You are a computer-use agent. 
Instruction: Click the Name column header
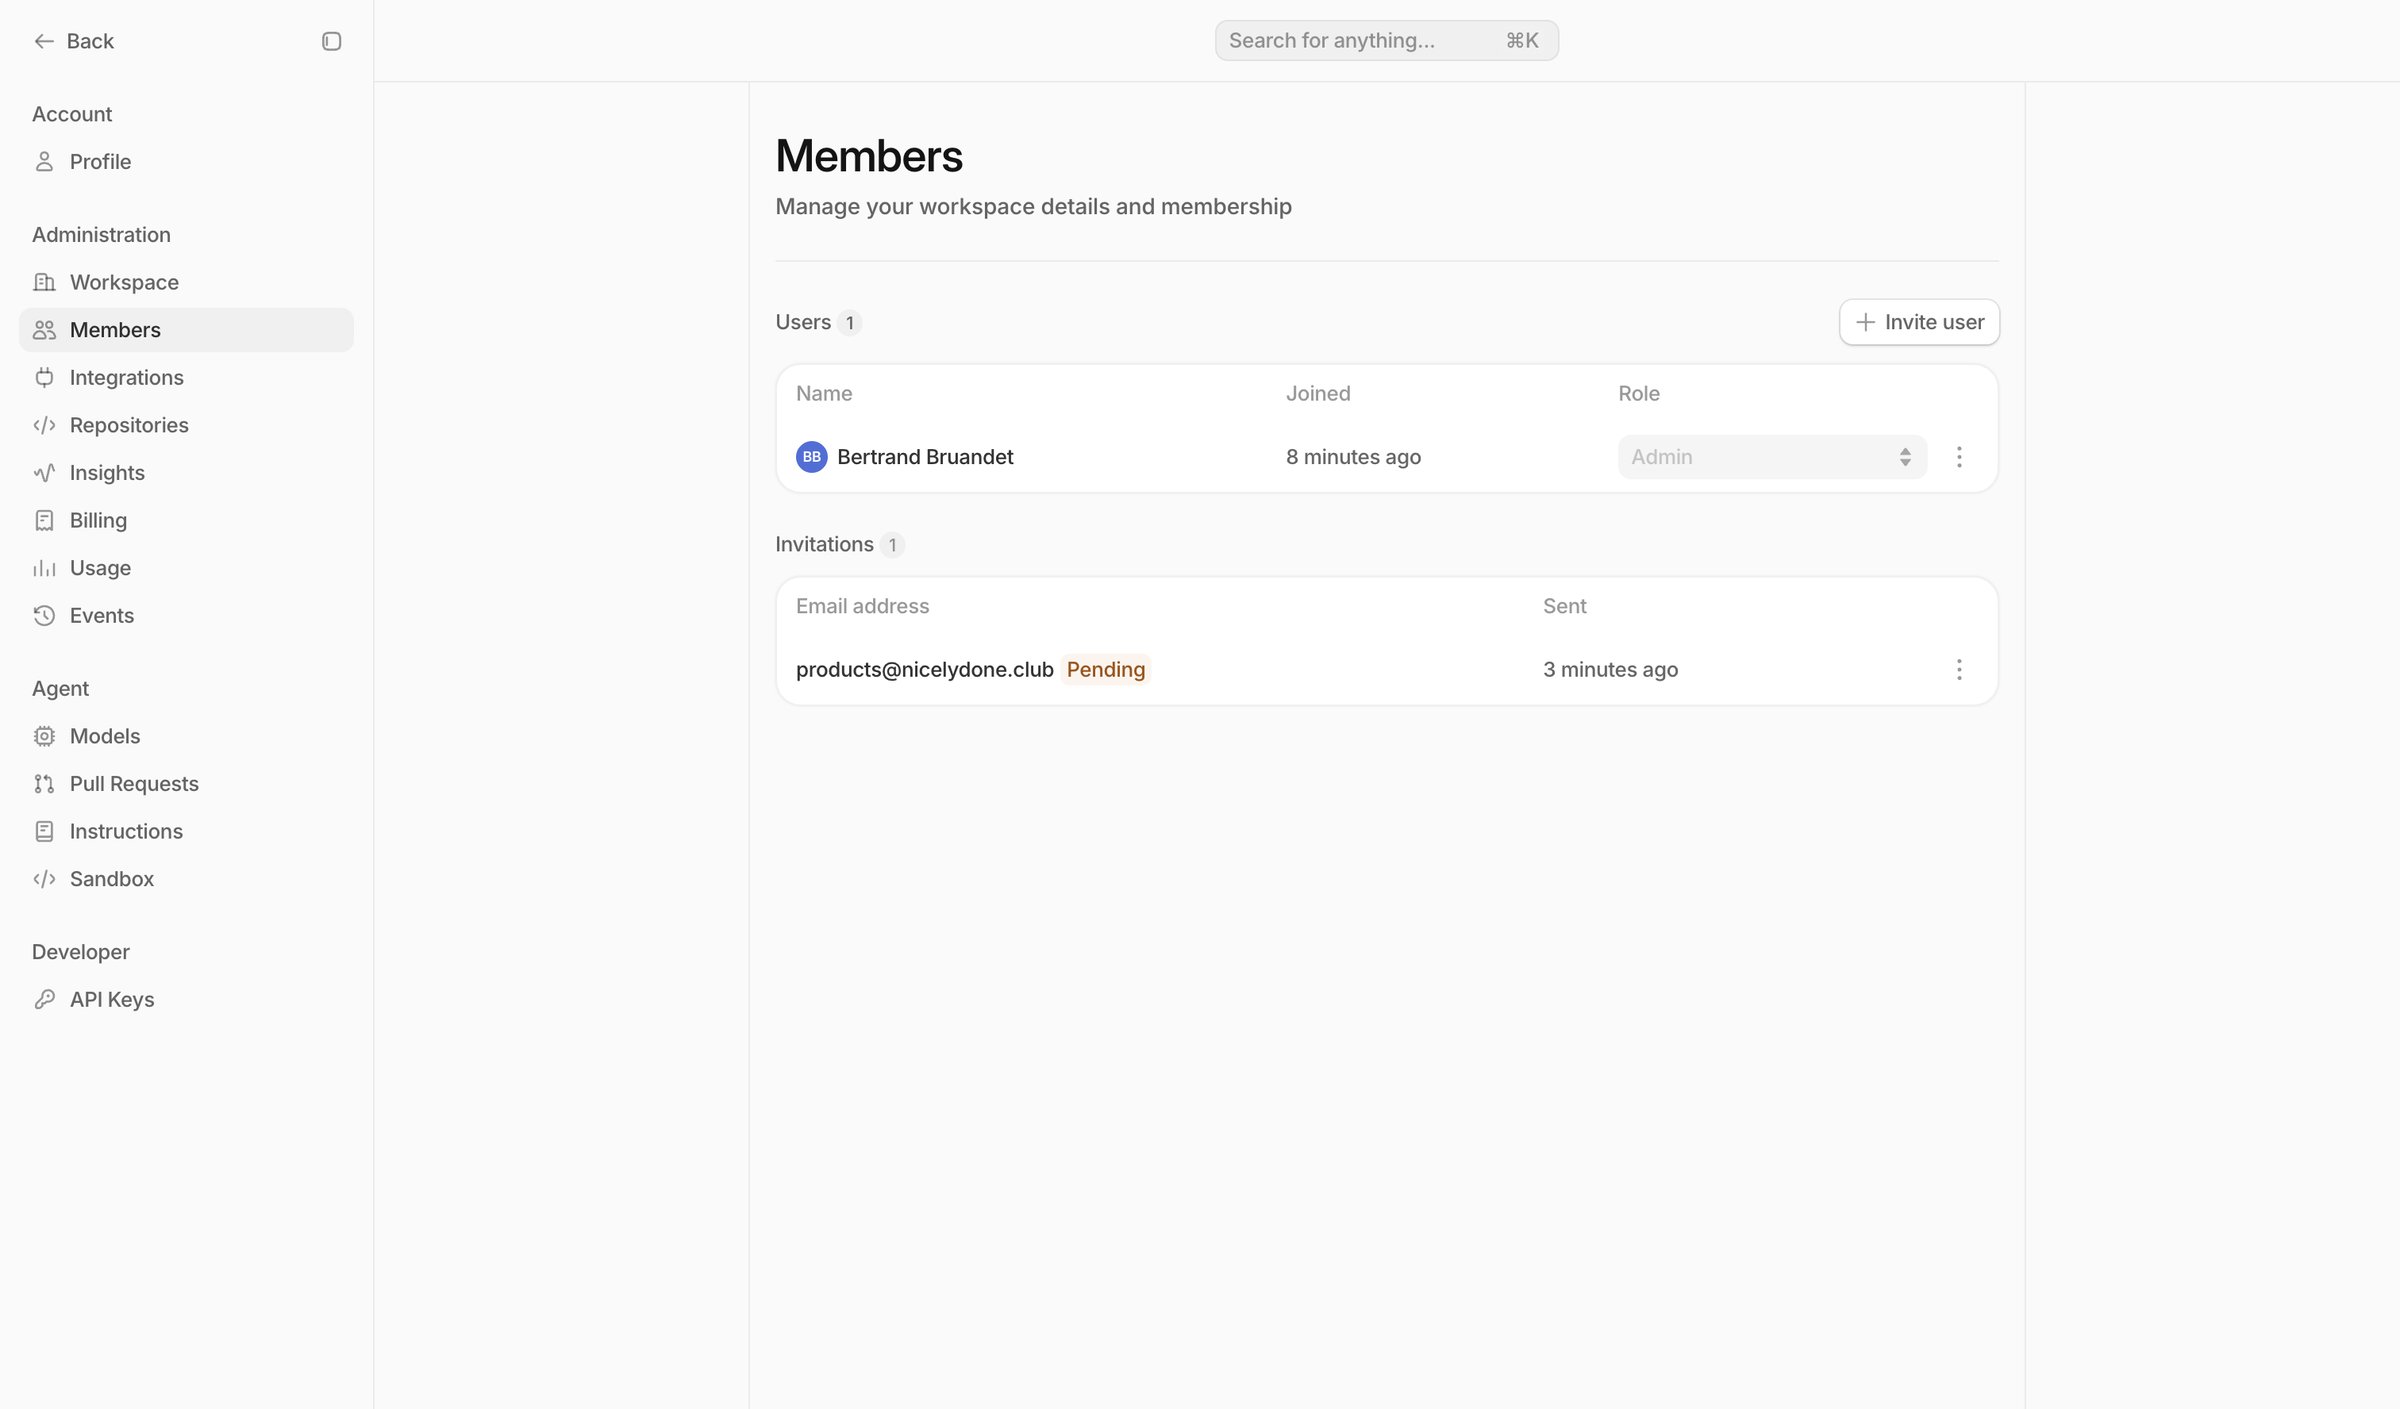coord(824,394)
